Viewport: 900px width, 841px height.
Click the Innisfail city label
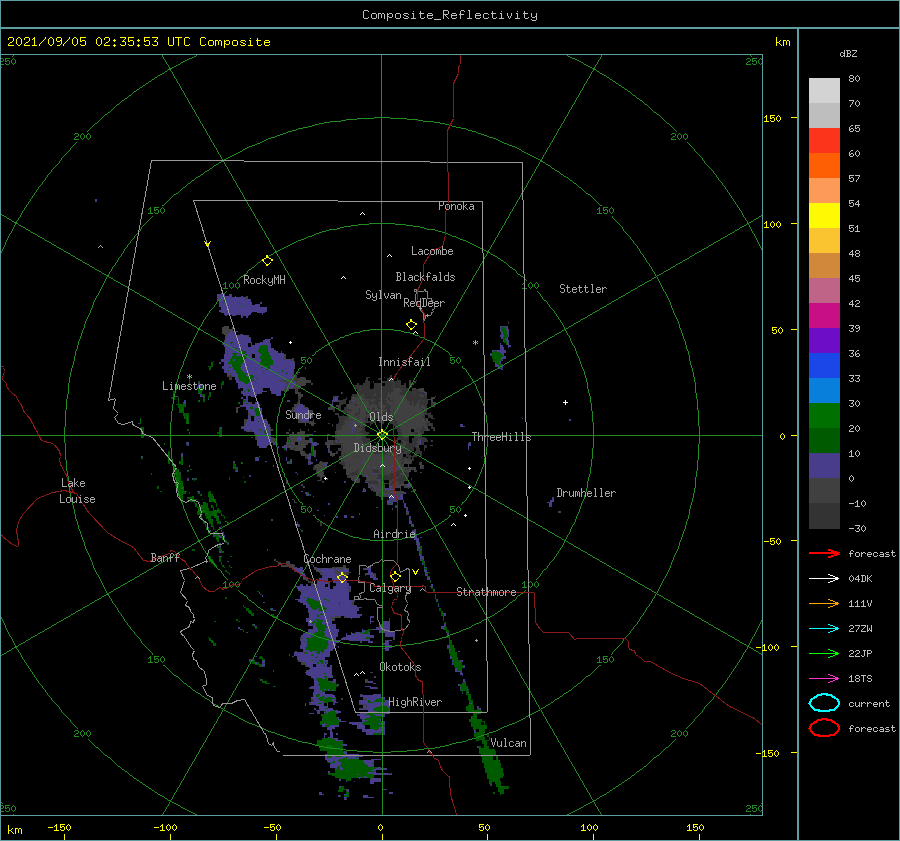pos(404,362)
